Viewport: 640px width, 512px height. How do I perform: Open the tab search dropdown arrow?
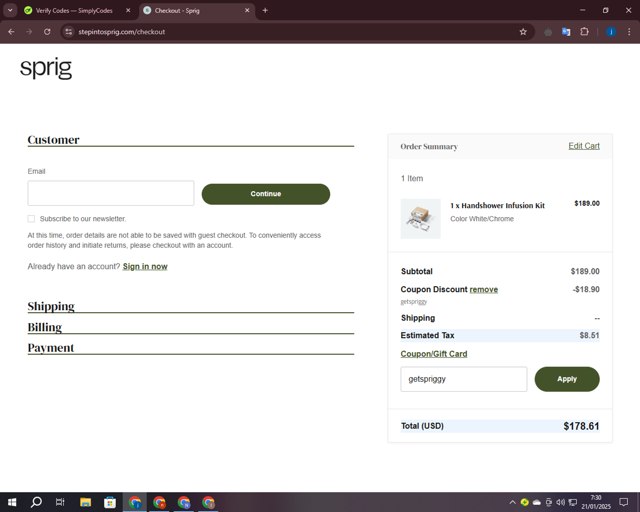[10, 11]
